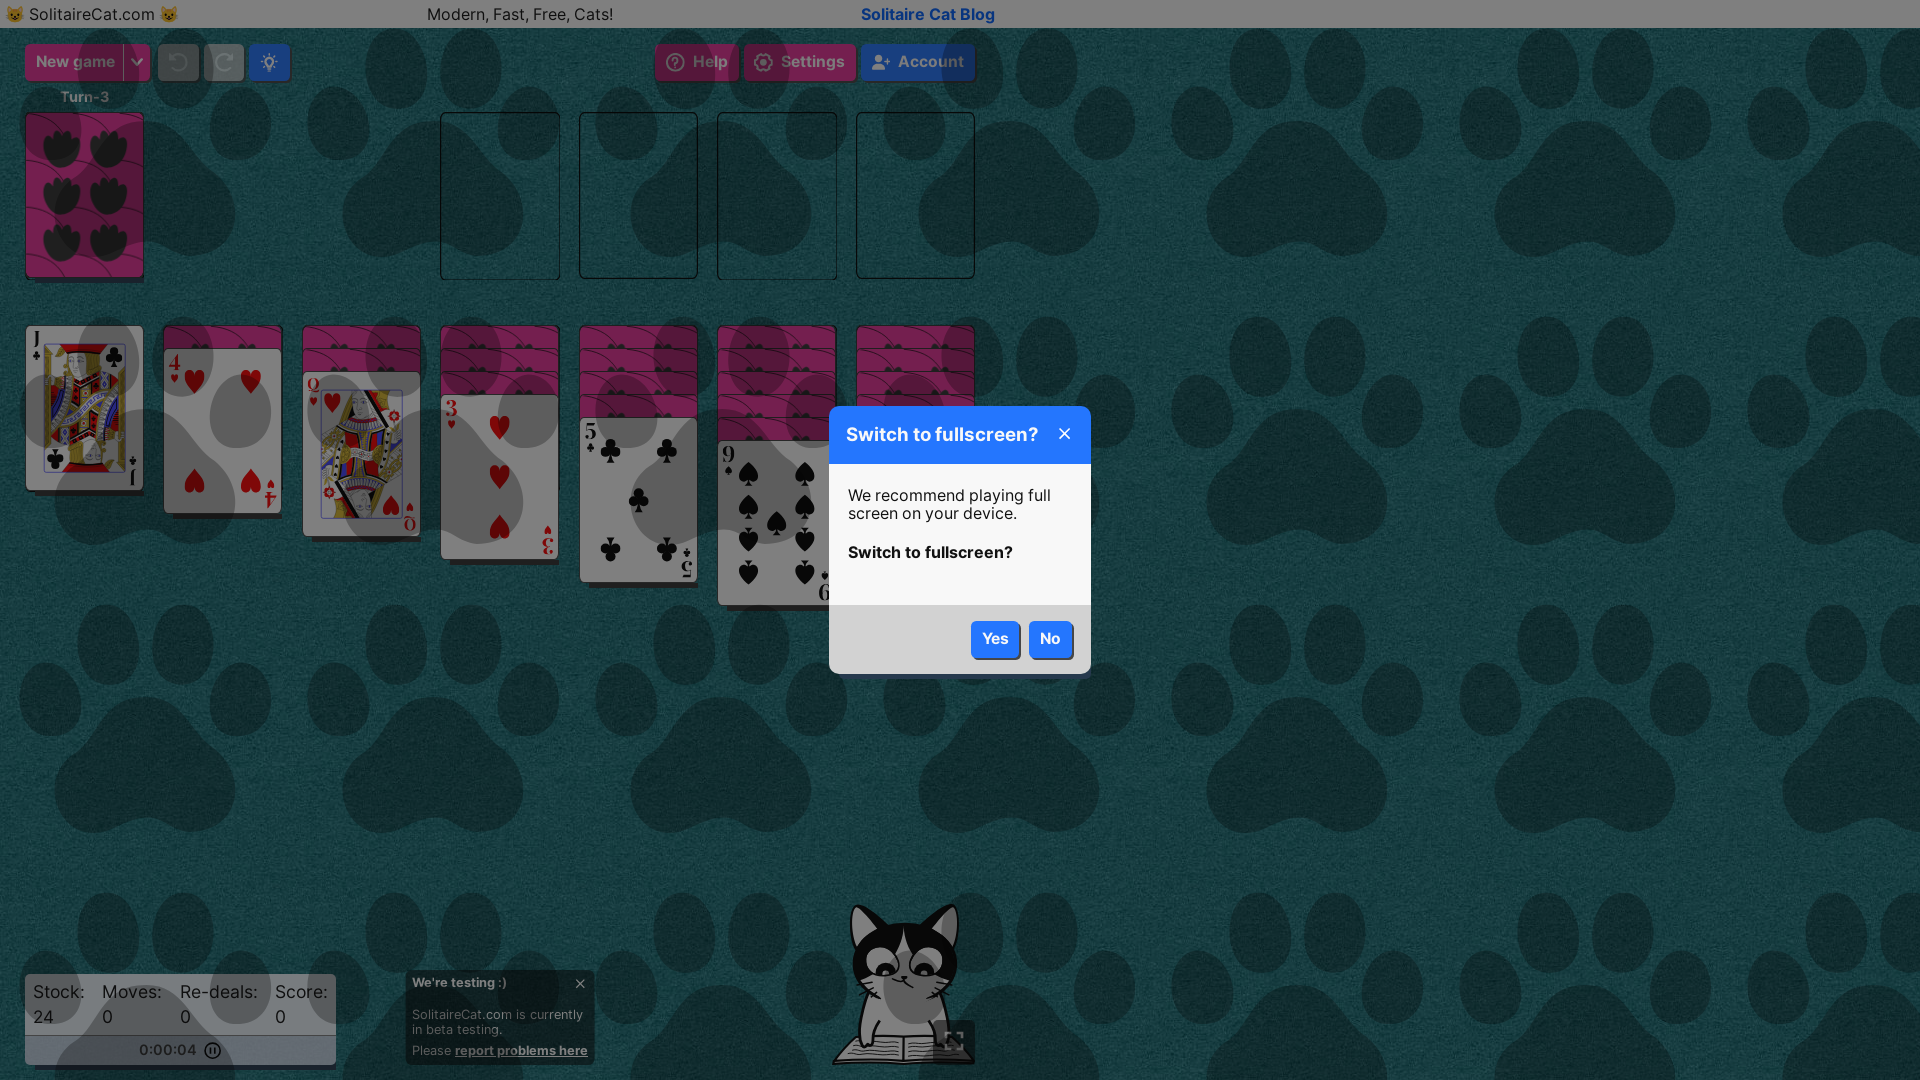Image resolution: width=1920 pixels, height=1080 pixels.
Task: Select the 5 of clubs card
Action: 638,500
